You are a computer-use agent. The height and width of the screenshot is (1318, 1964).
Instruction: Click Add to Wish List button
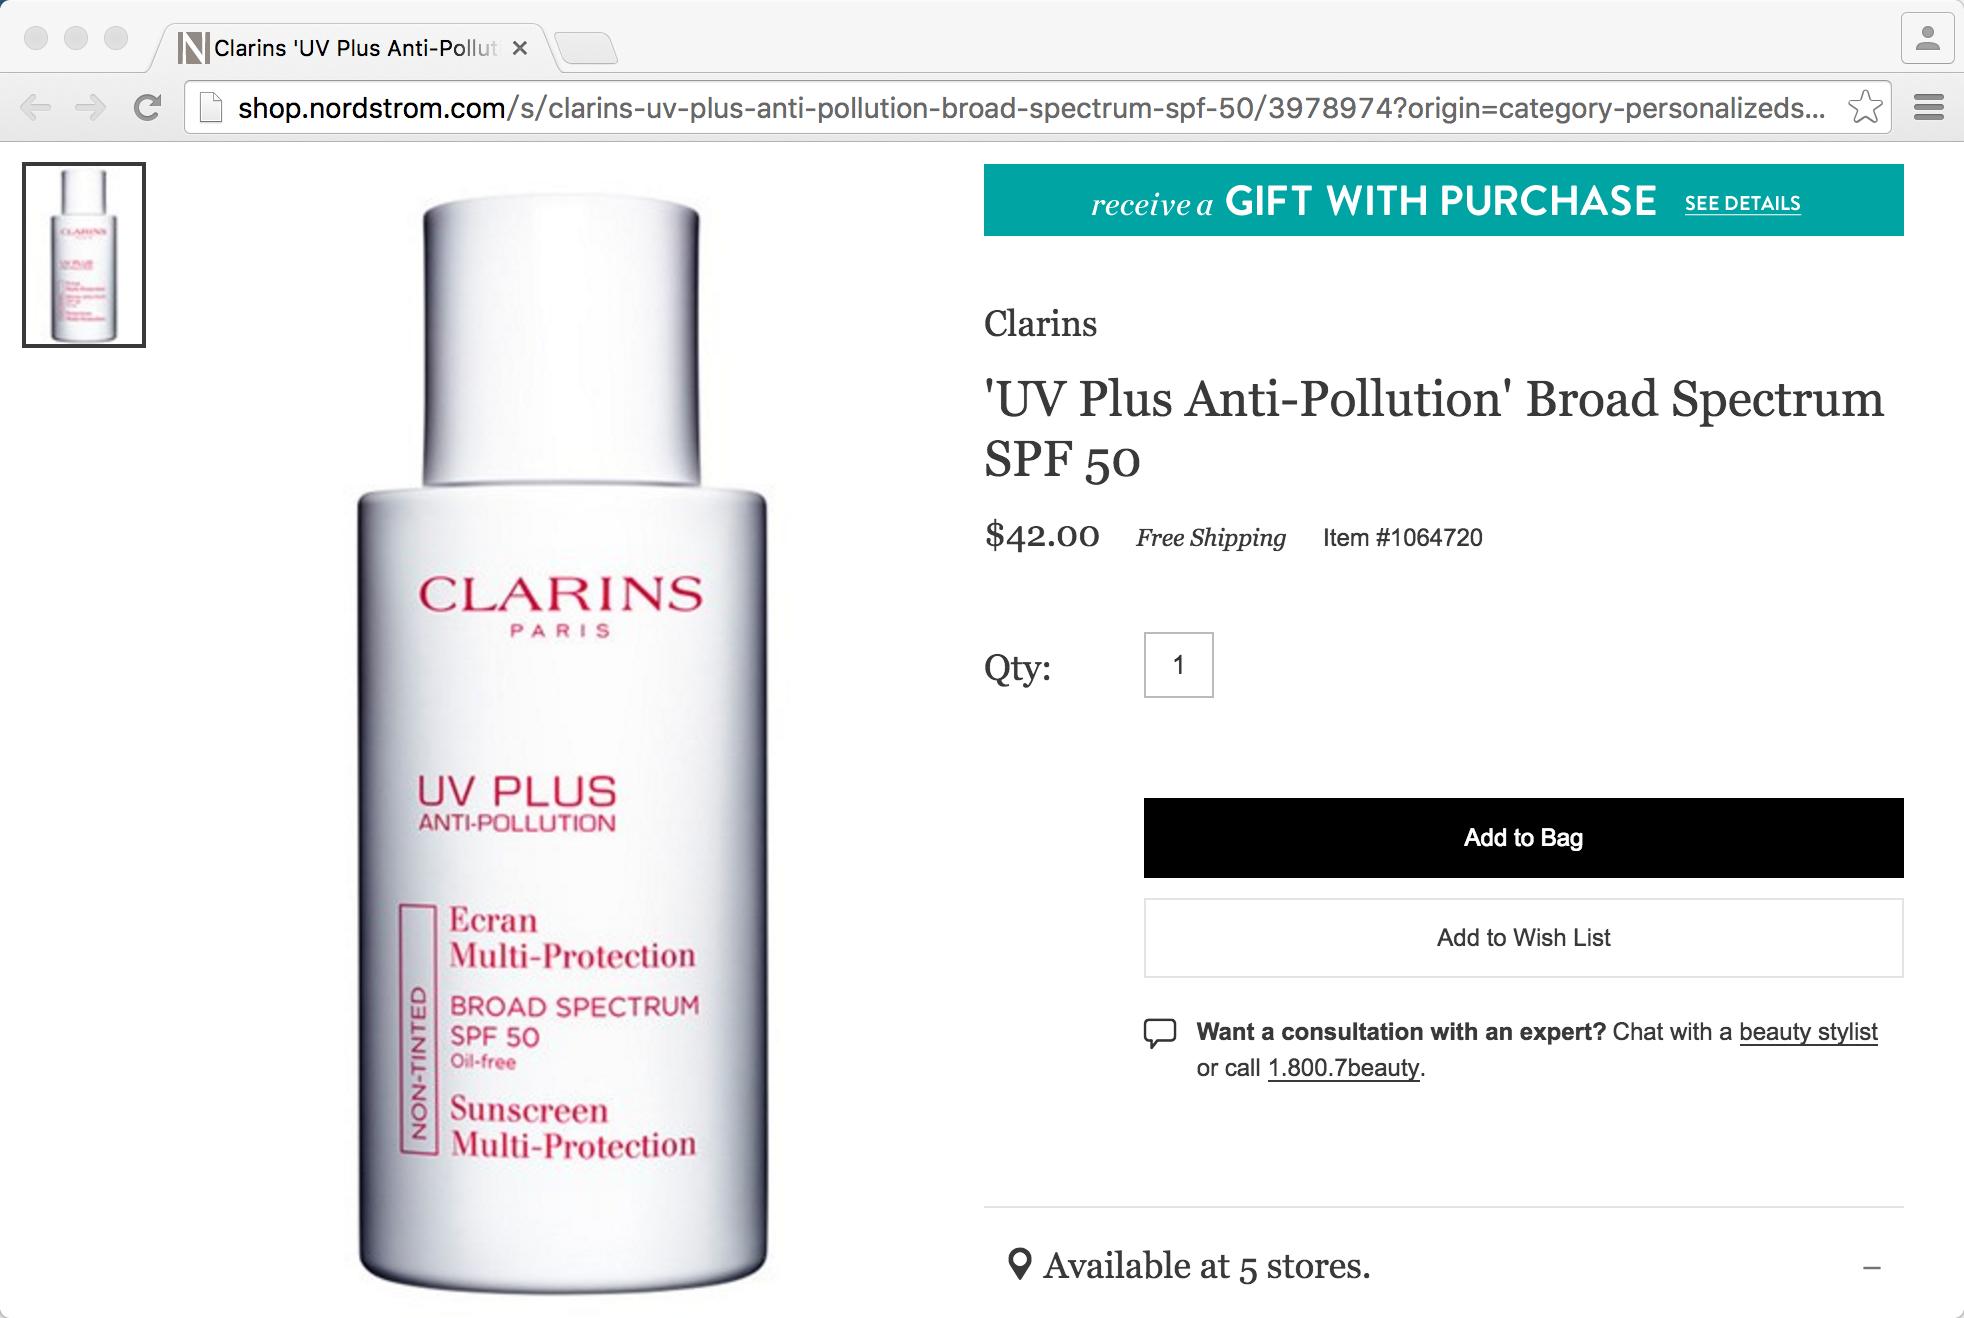click(1523, 938)
